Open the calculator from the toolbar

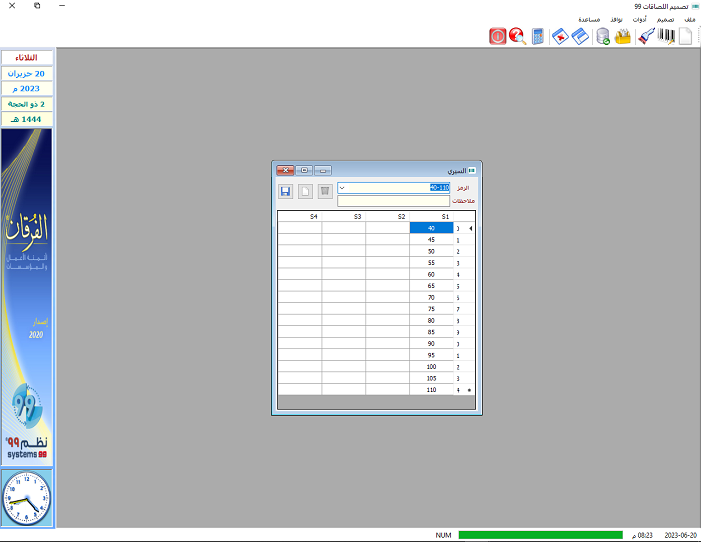(538, 37)
